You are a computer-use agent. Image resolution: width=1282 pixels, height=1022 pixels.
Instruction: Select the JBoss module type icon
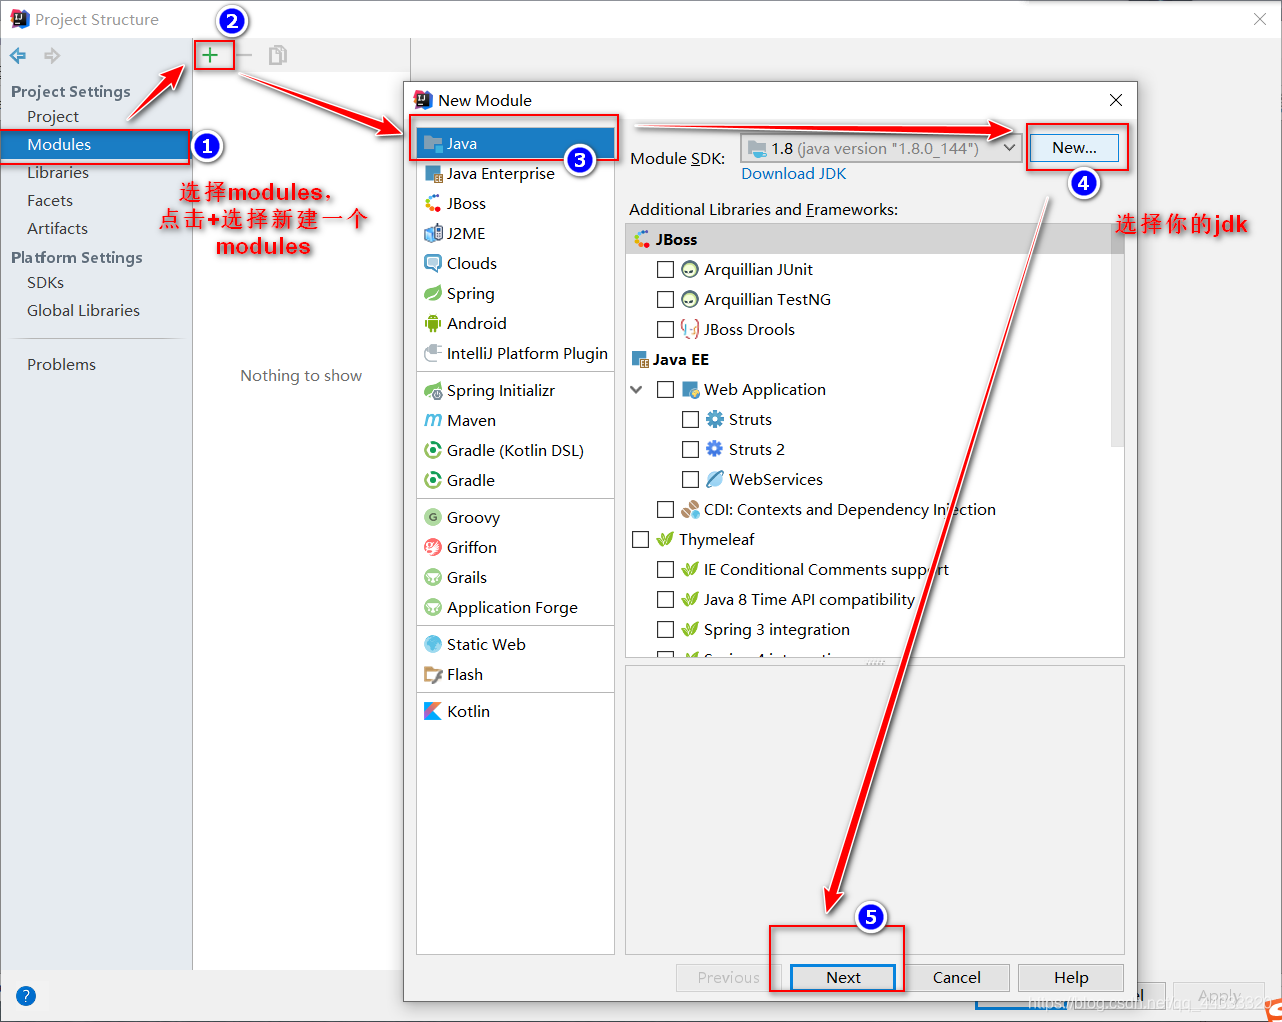tap(433, 204)
